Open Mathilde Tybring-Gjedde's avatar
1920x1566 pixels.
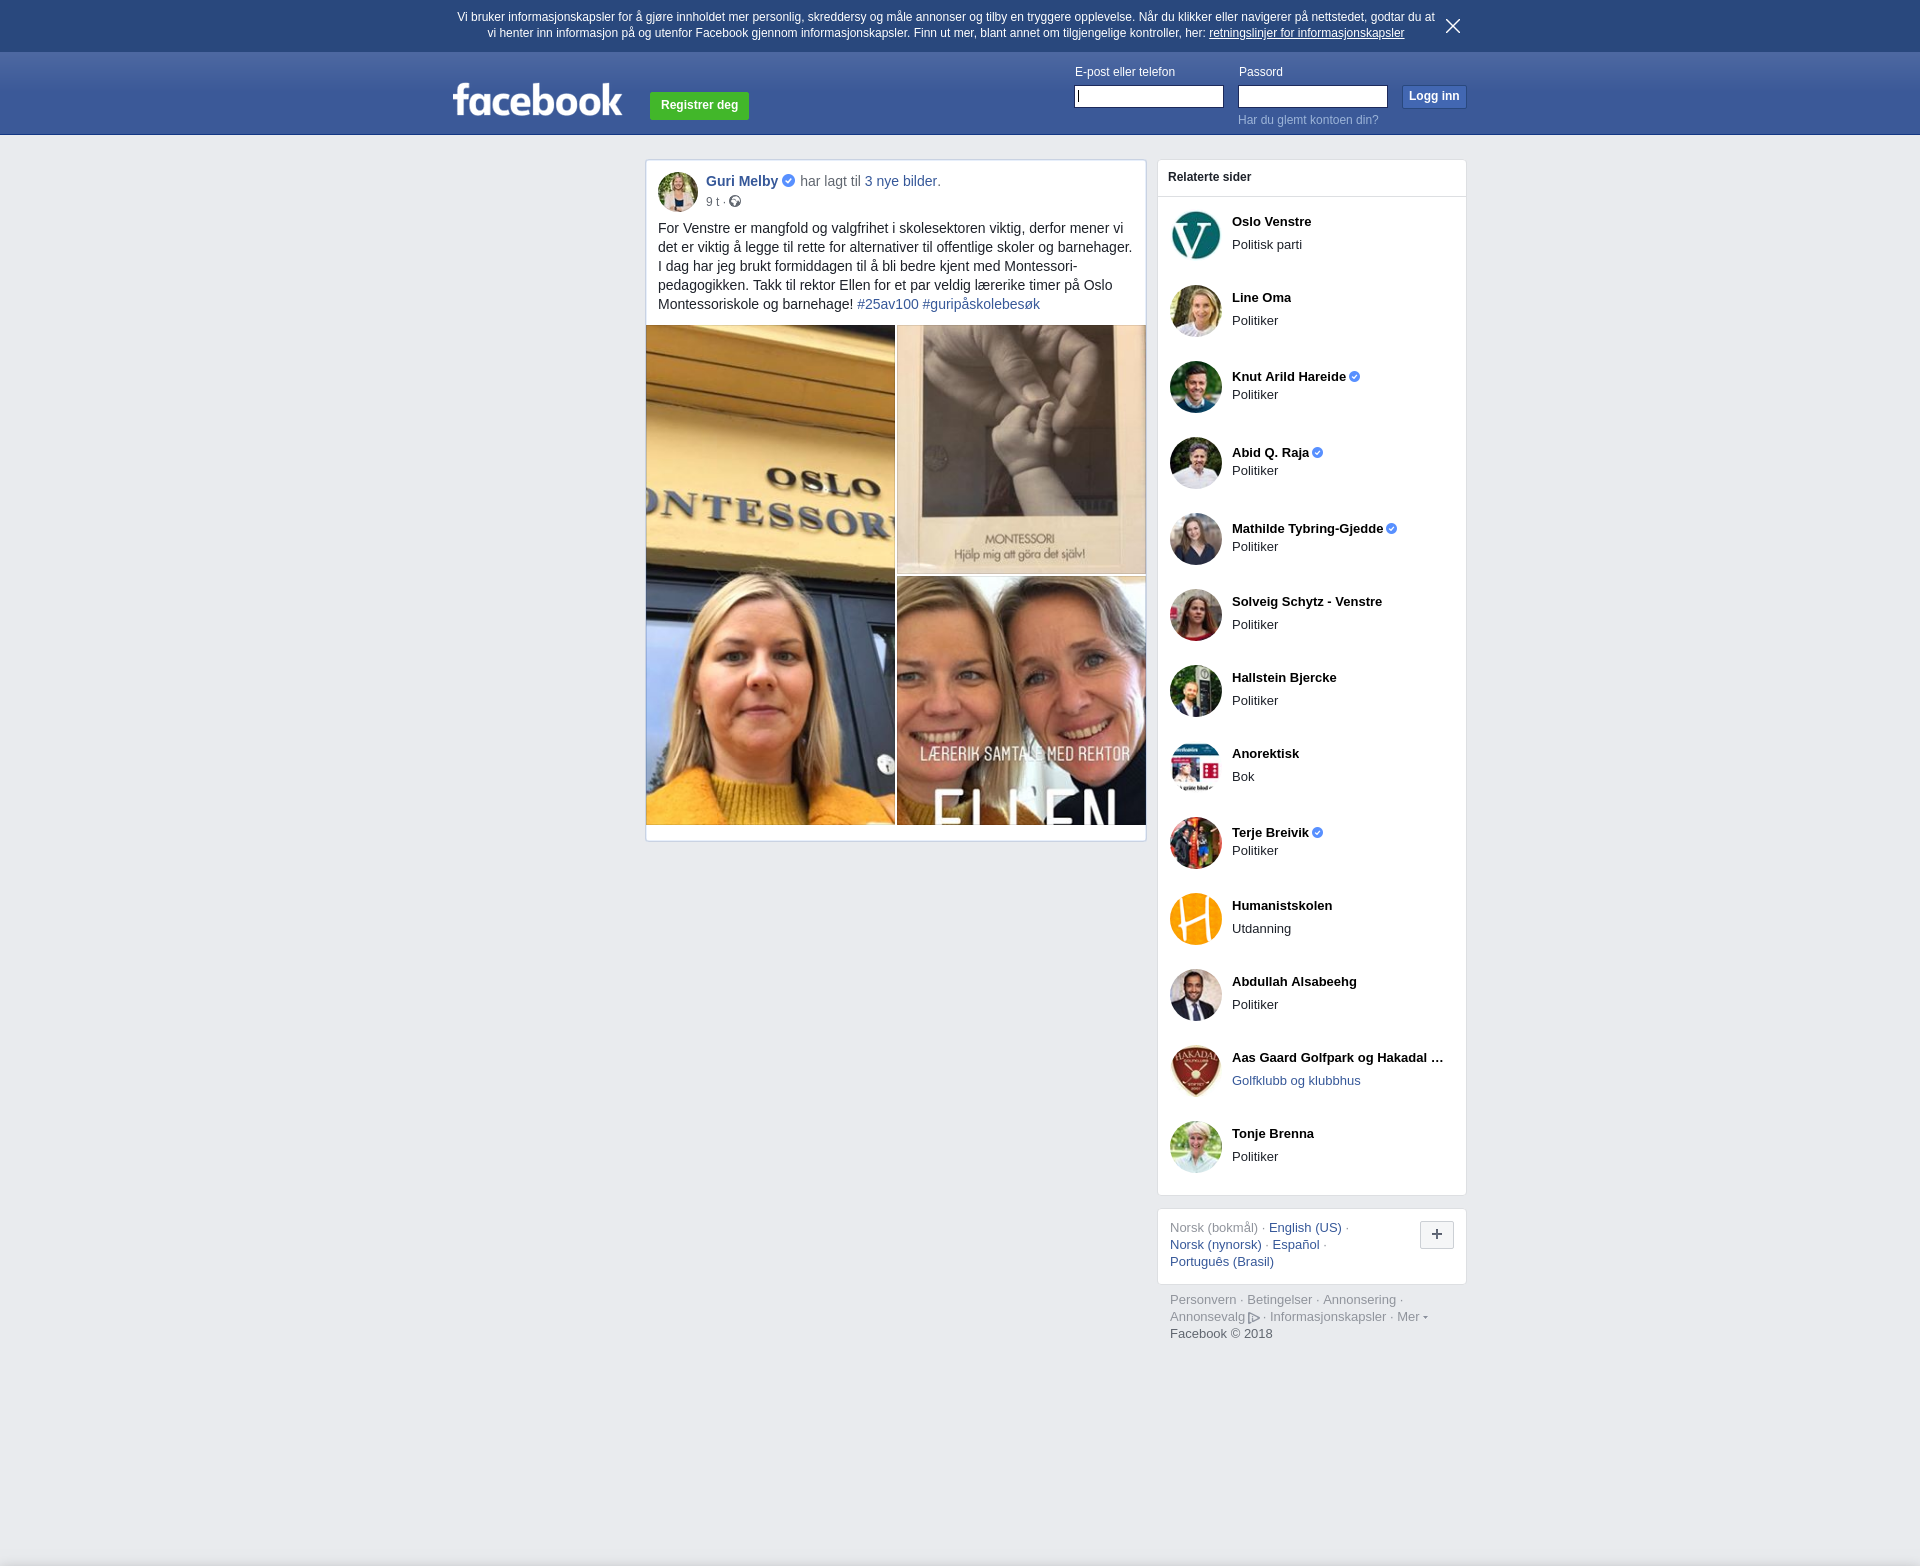(x=1196, y=539)
